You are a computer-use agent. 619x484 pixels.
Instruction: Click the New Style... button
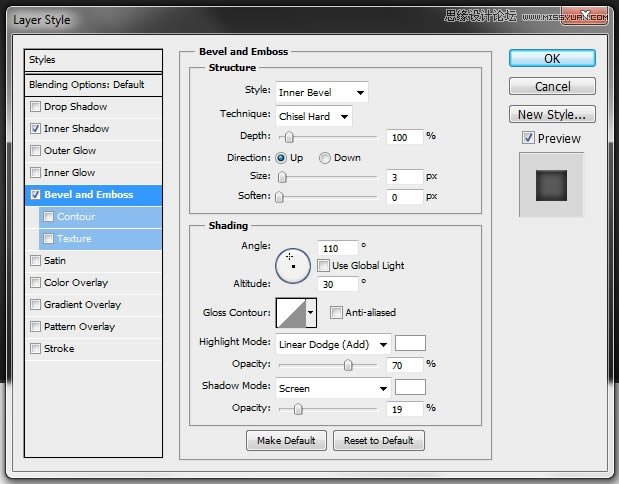(552, 114)
